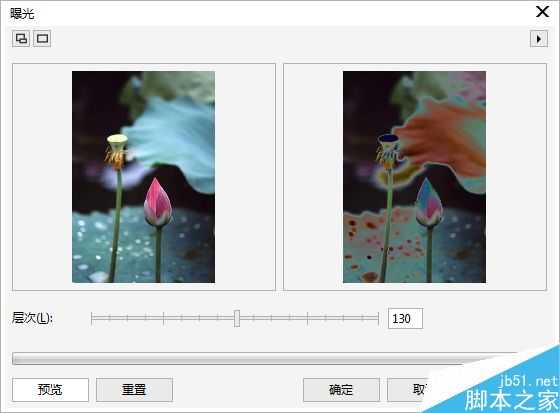Click the original image preview pane
This screenshot has width=560, height=413.
point(144,177)
